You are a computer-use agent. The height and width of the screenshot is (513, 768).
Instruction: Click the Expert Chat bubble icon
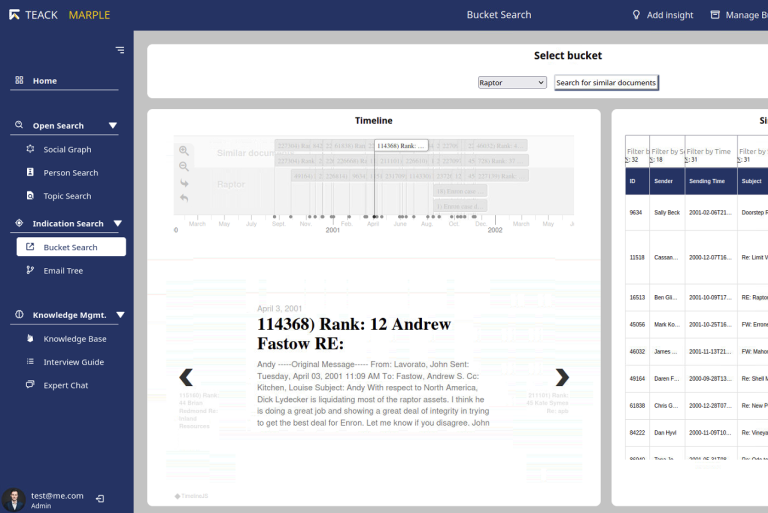[x=30, y=384]
